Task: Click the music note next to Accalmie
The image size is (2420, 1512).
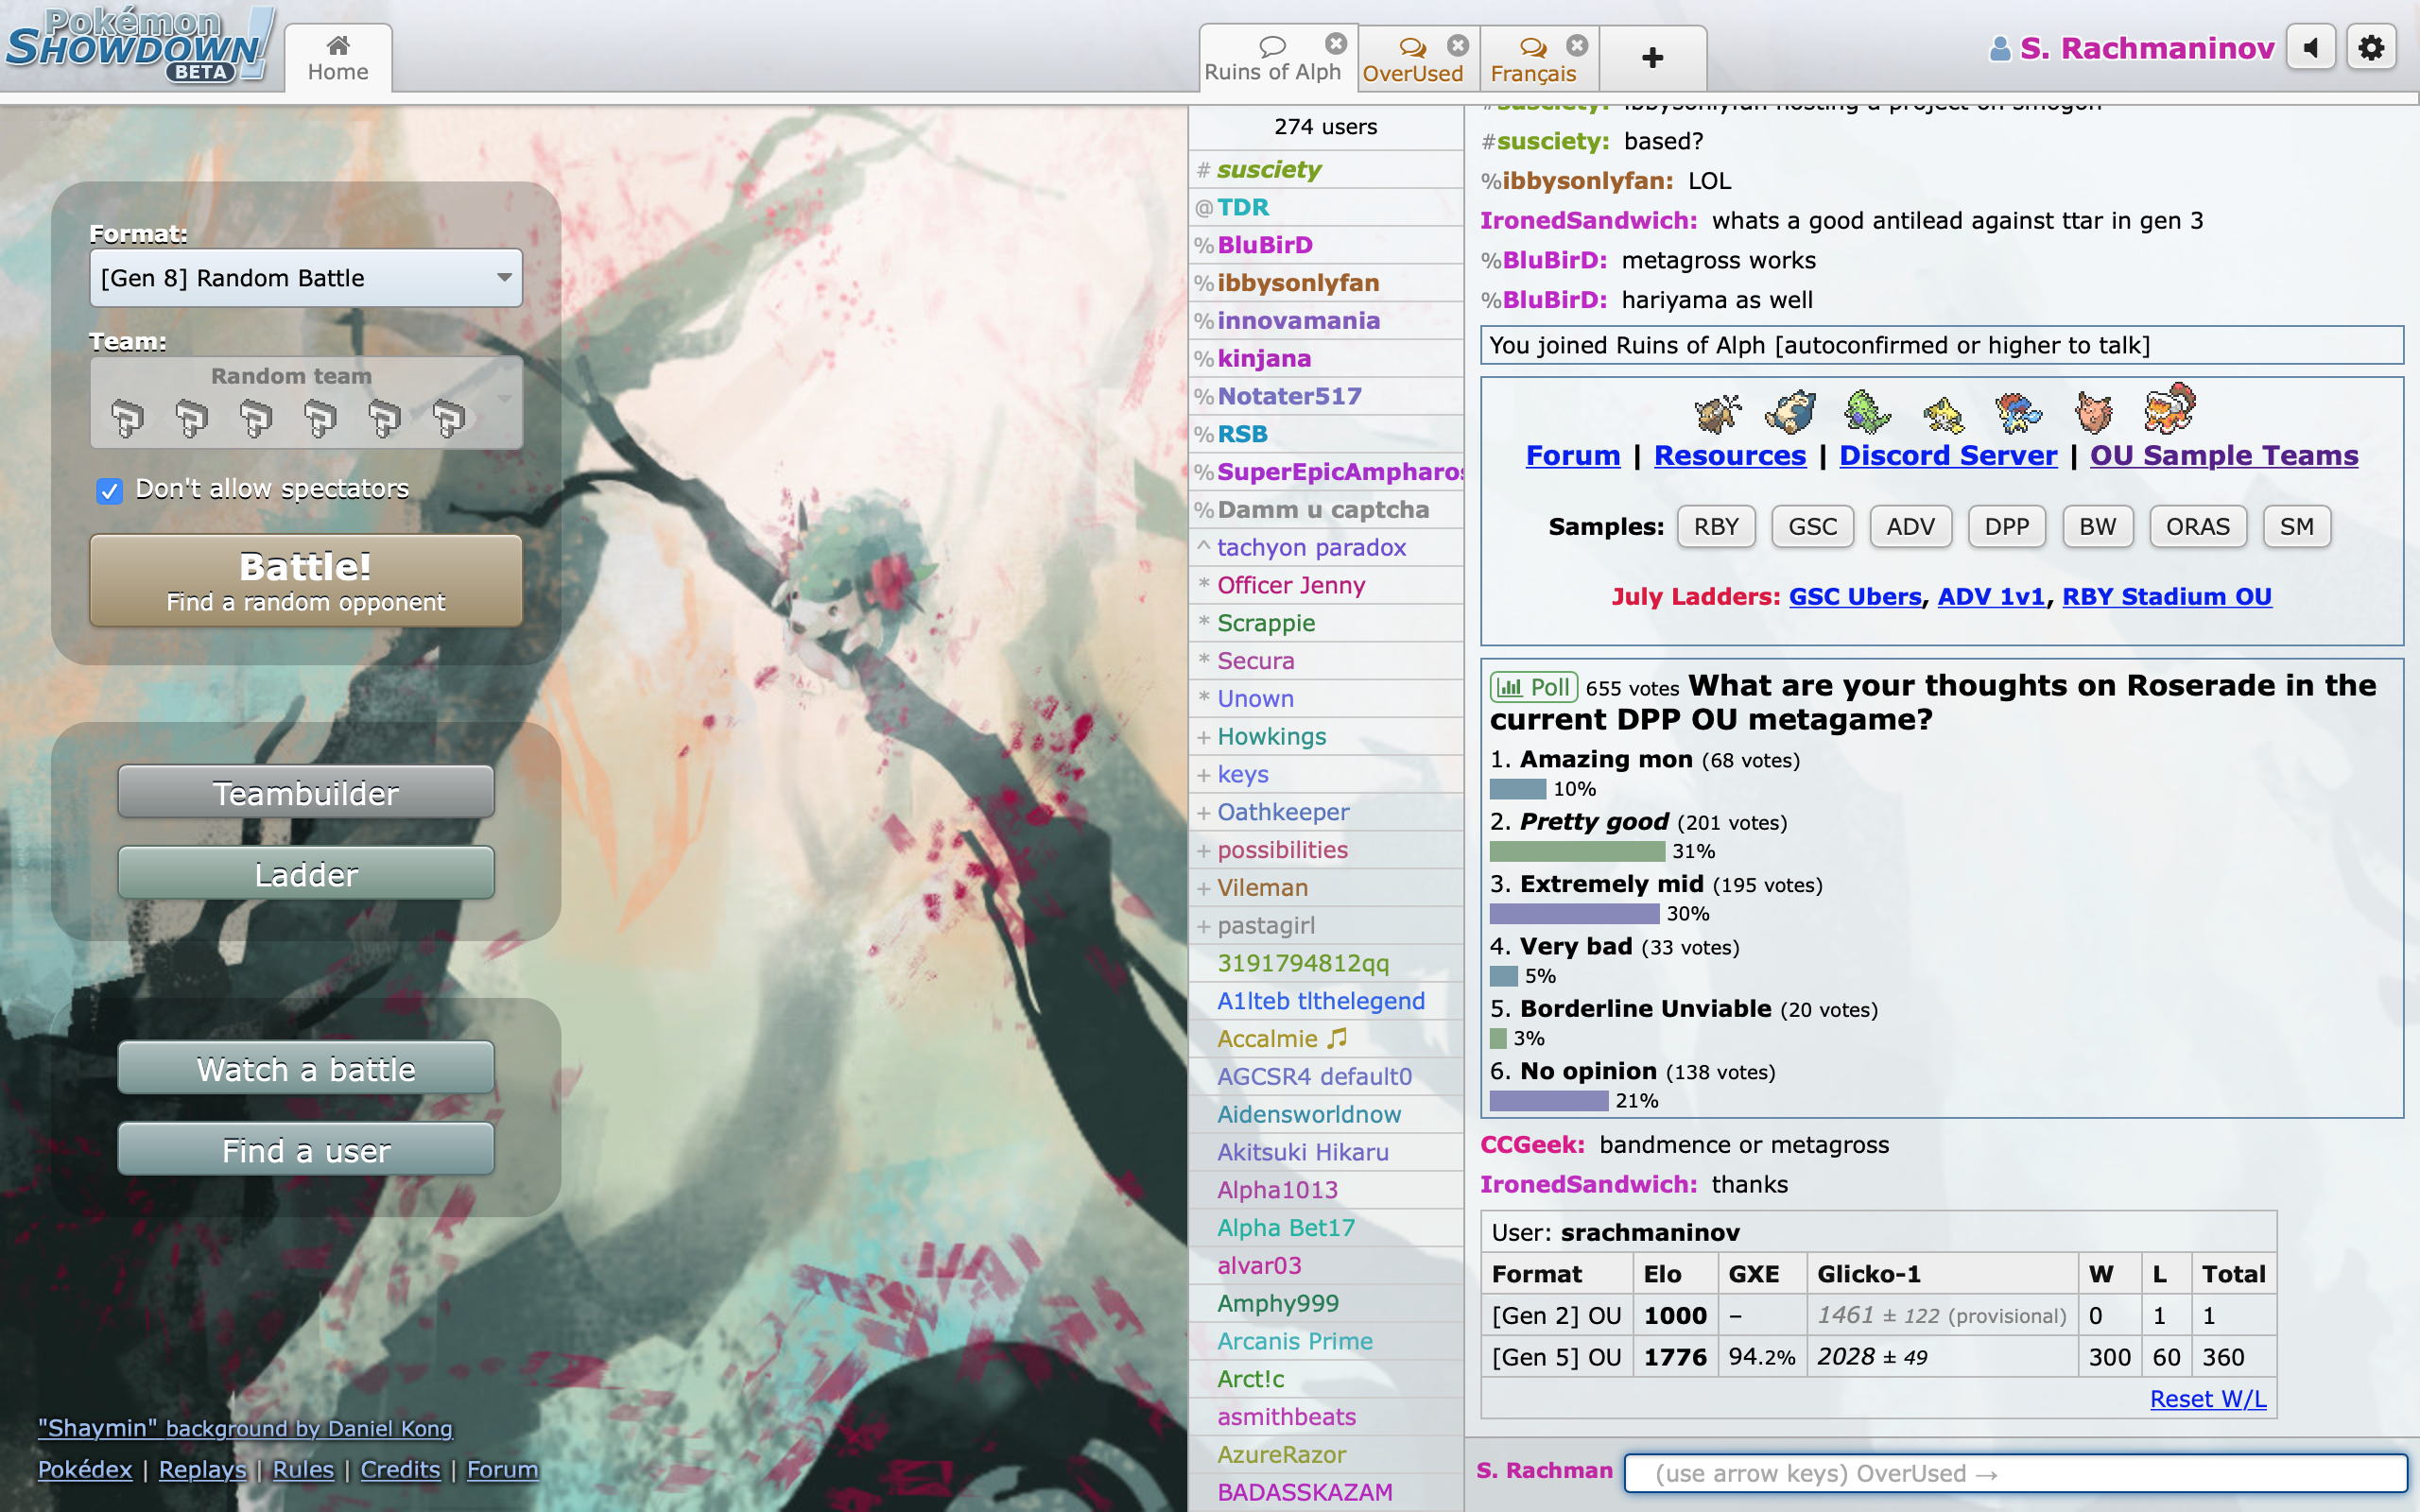Action: tap(1337, 1038)
